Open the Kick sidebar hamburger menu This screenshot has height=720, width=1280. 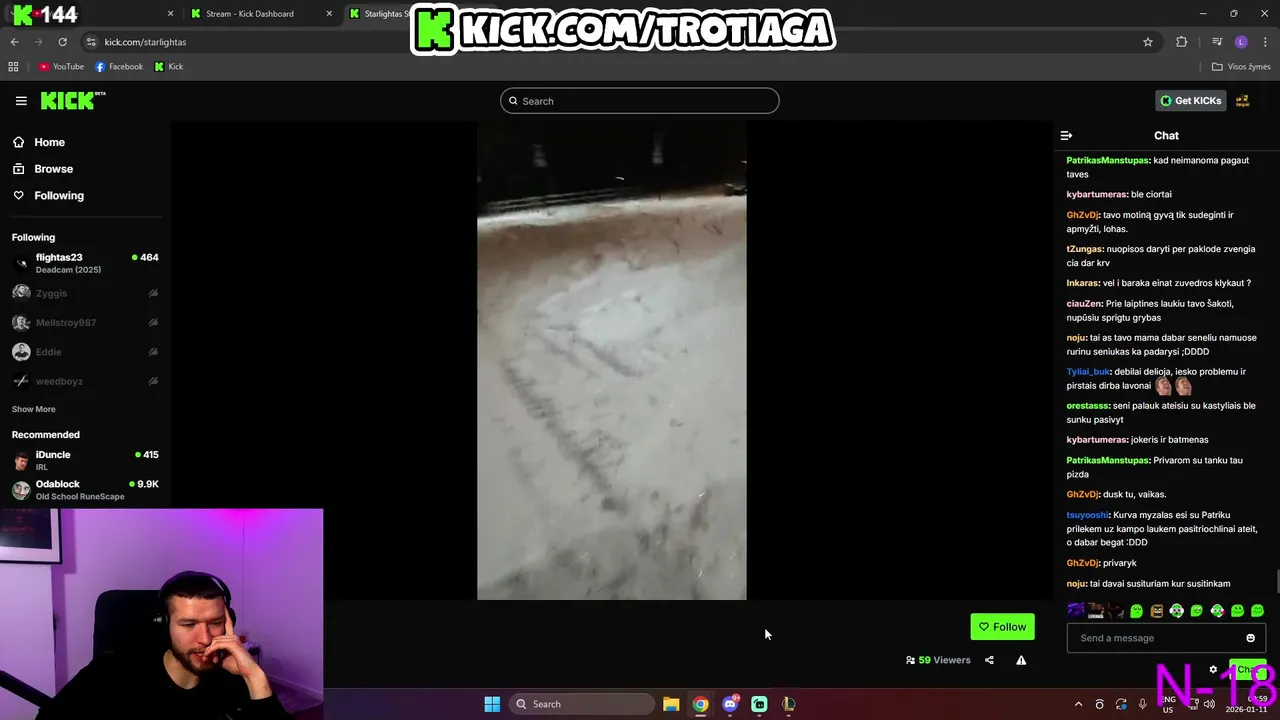point(21,101)
